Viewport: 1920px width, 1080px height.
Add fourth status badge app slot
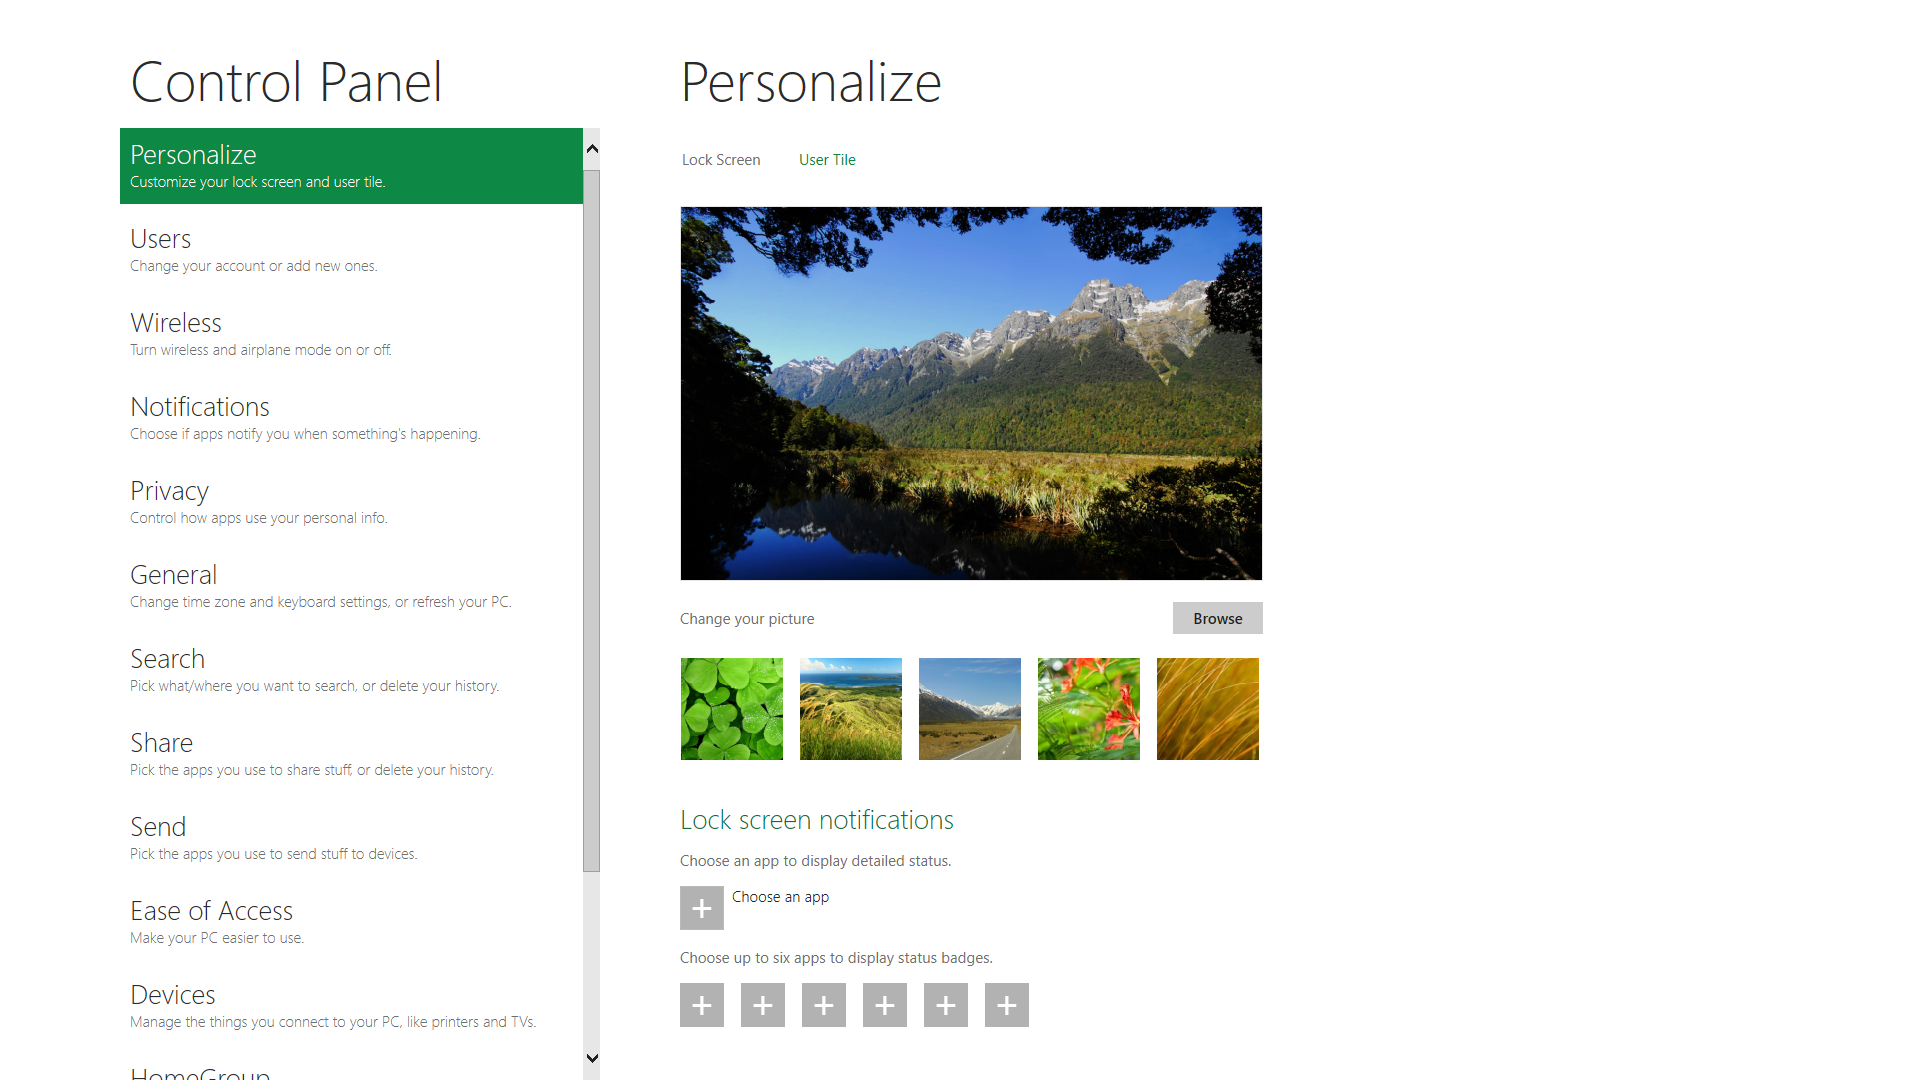tap(885, 1005)
